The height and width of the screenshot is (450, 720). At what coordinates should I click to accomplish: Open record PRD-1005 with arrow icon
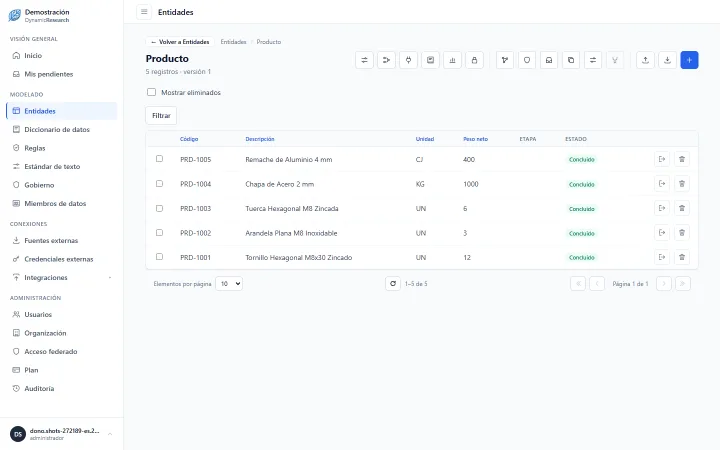pyautogui.click(x=662, y=159)
